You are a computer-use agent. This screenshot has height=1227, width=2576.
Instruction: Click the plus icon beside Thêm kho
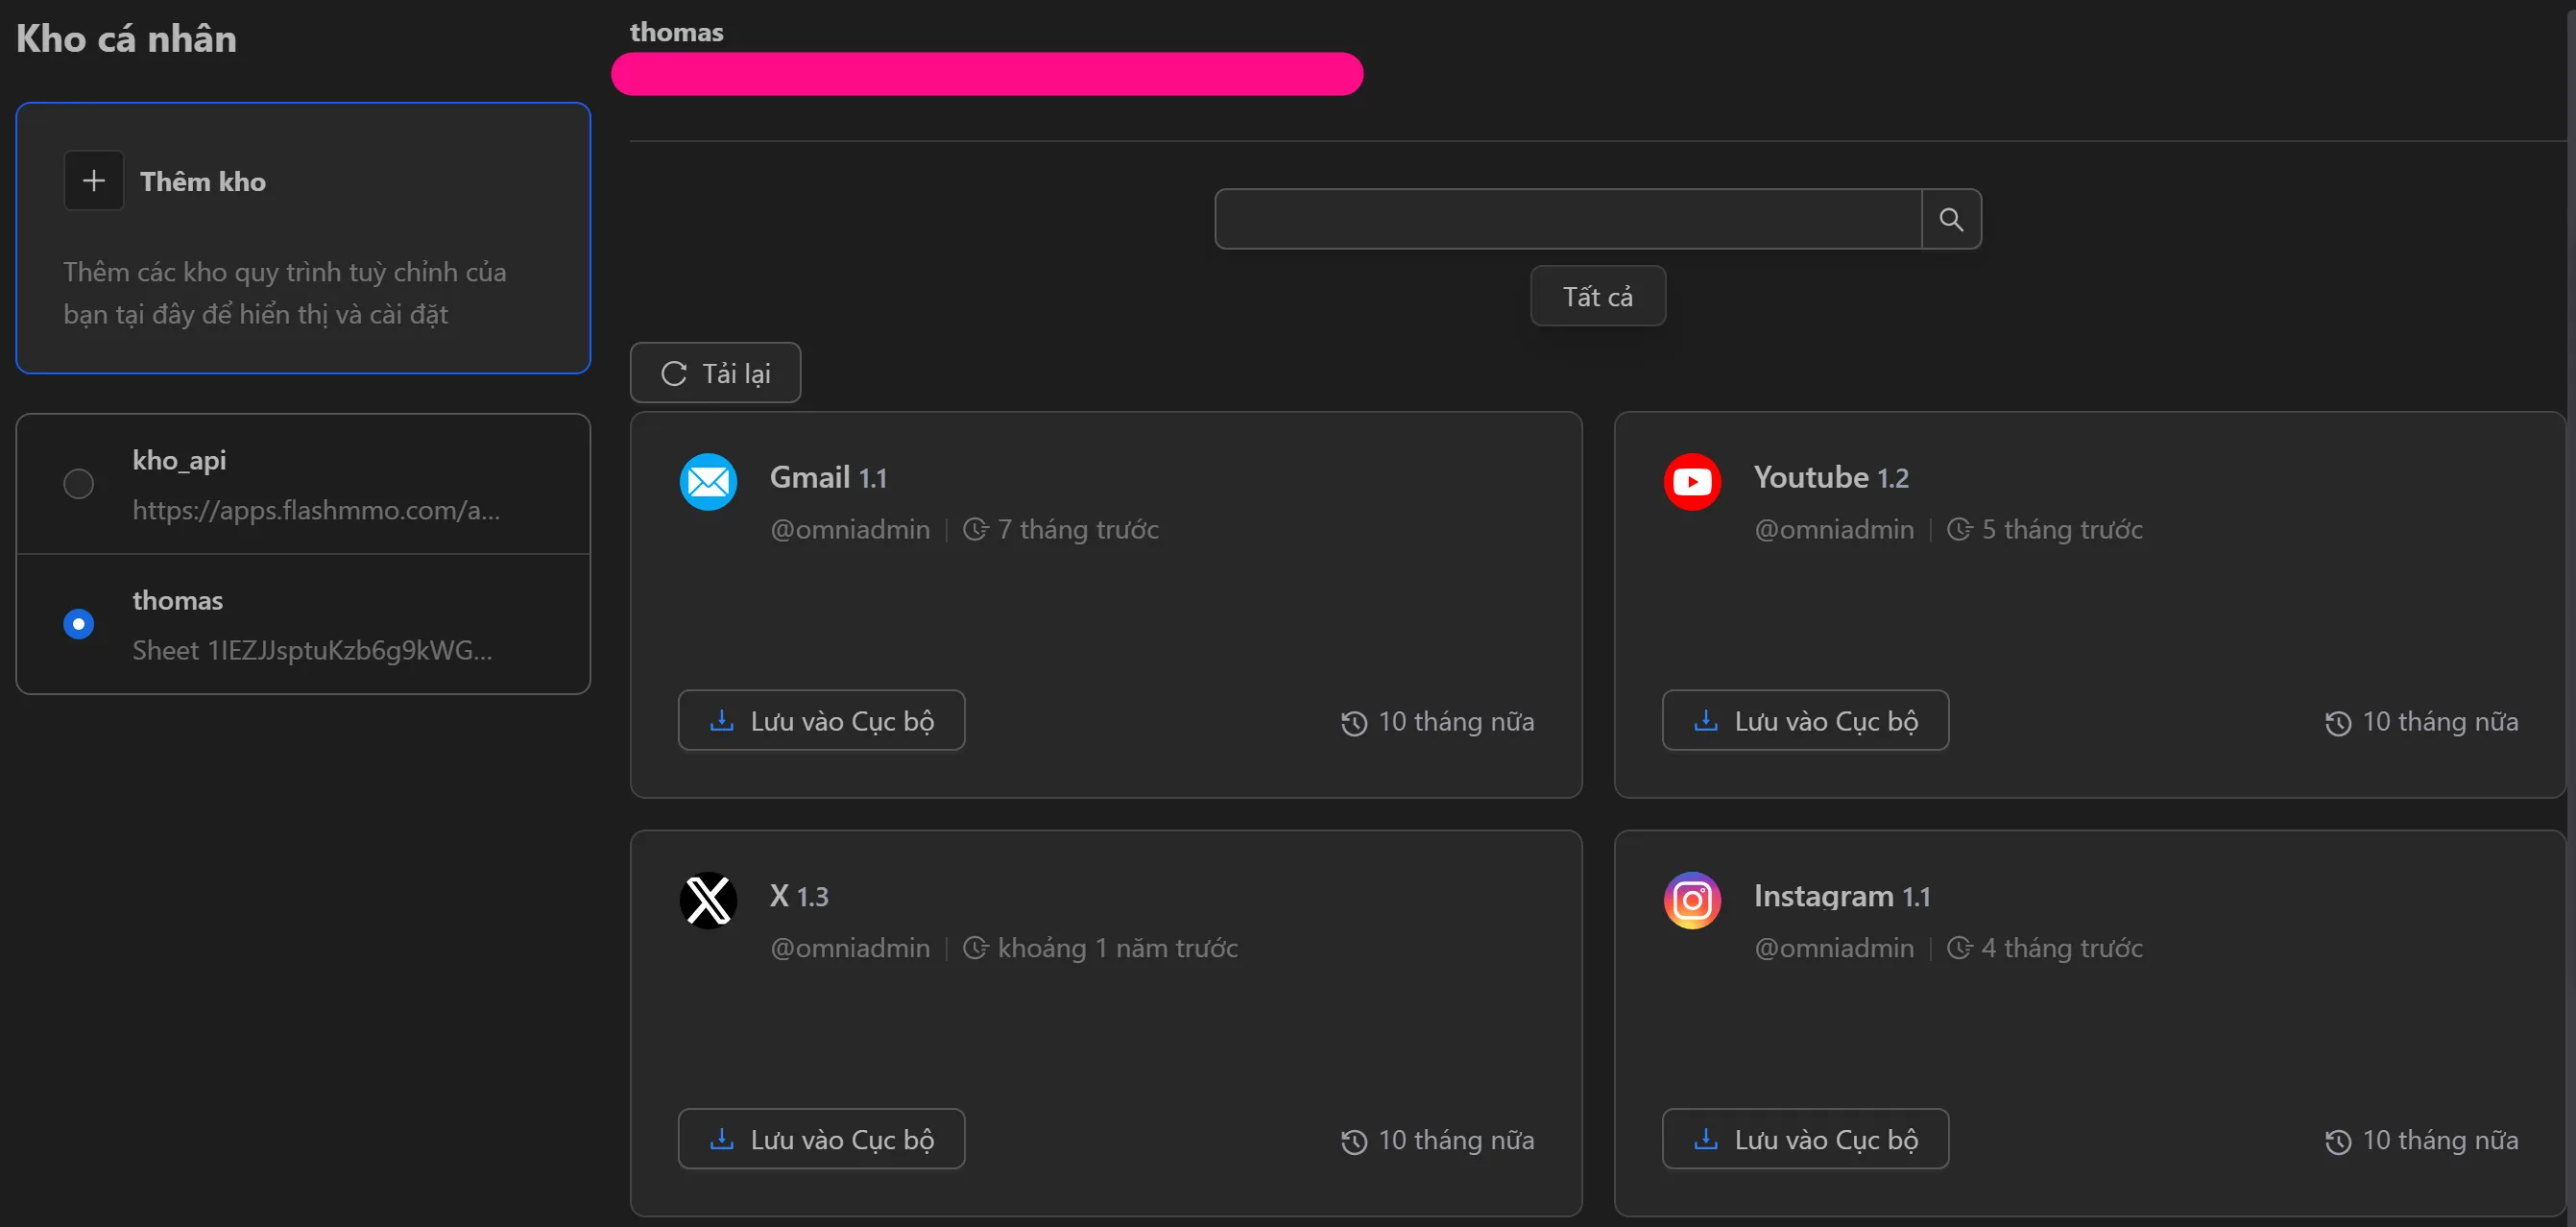pos(94,181)
